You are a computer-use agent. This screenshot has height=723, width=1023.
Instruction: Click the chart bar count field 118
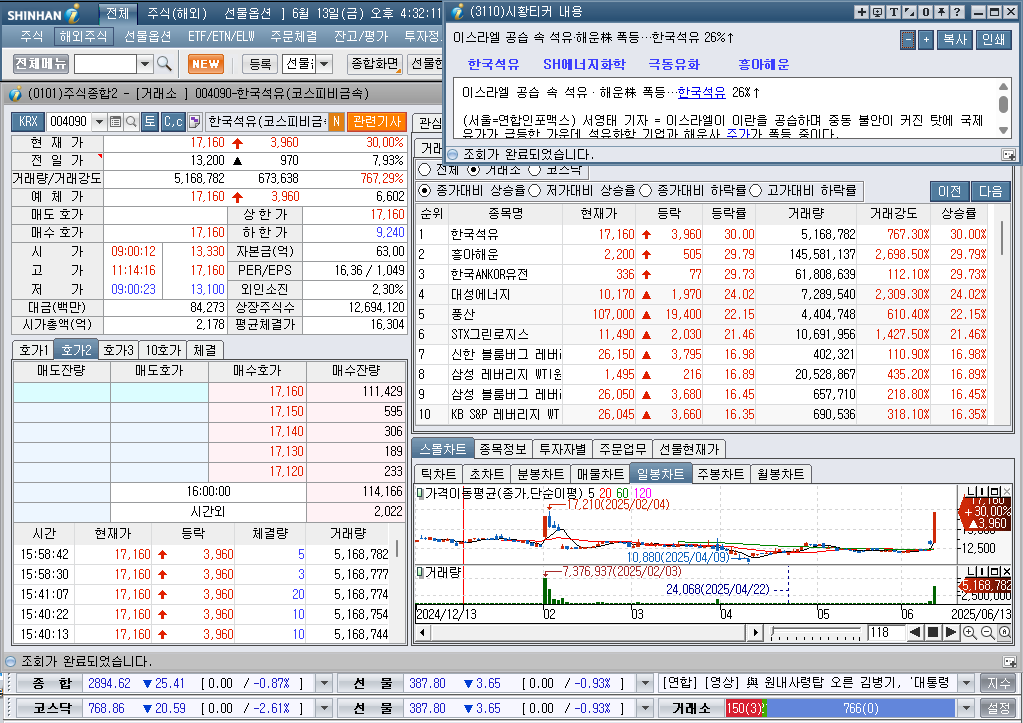pyautogui.click(x=886, y=632)
